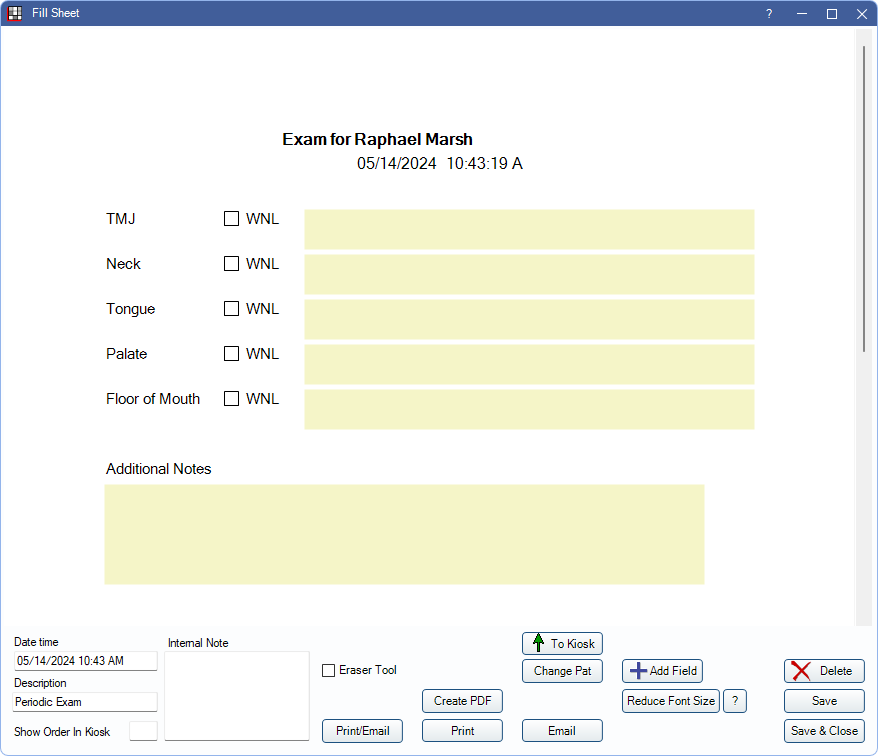
Task: Click the red X Delete button
Action: point(824,671)
